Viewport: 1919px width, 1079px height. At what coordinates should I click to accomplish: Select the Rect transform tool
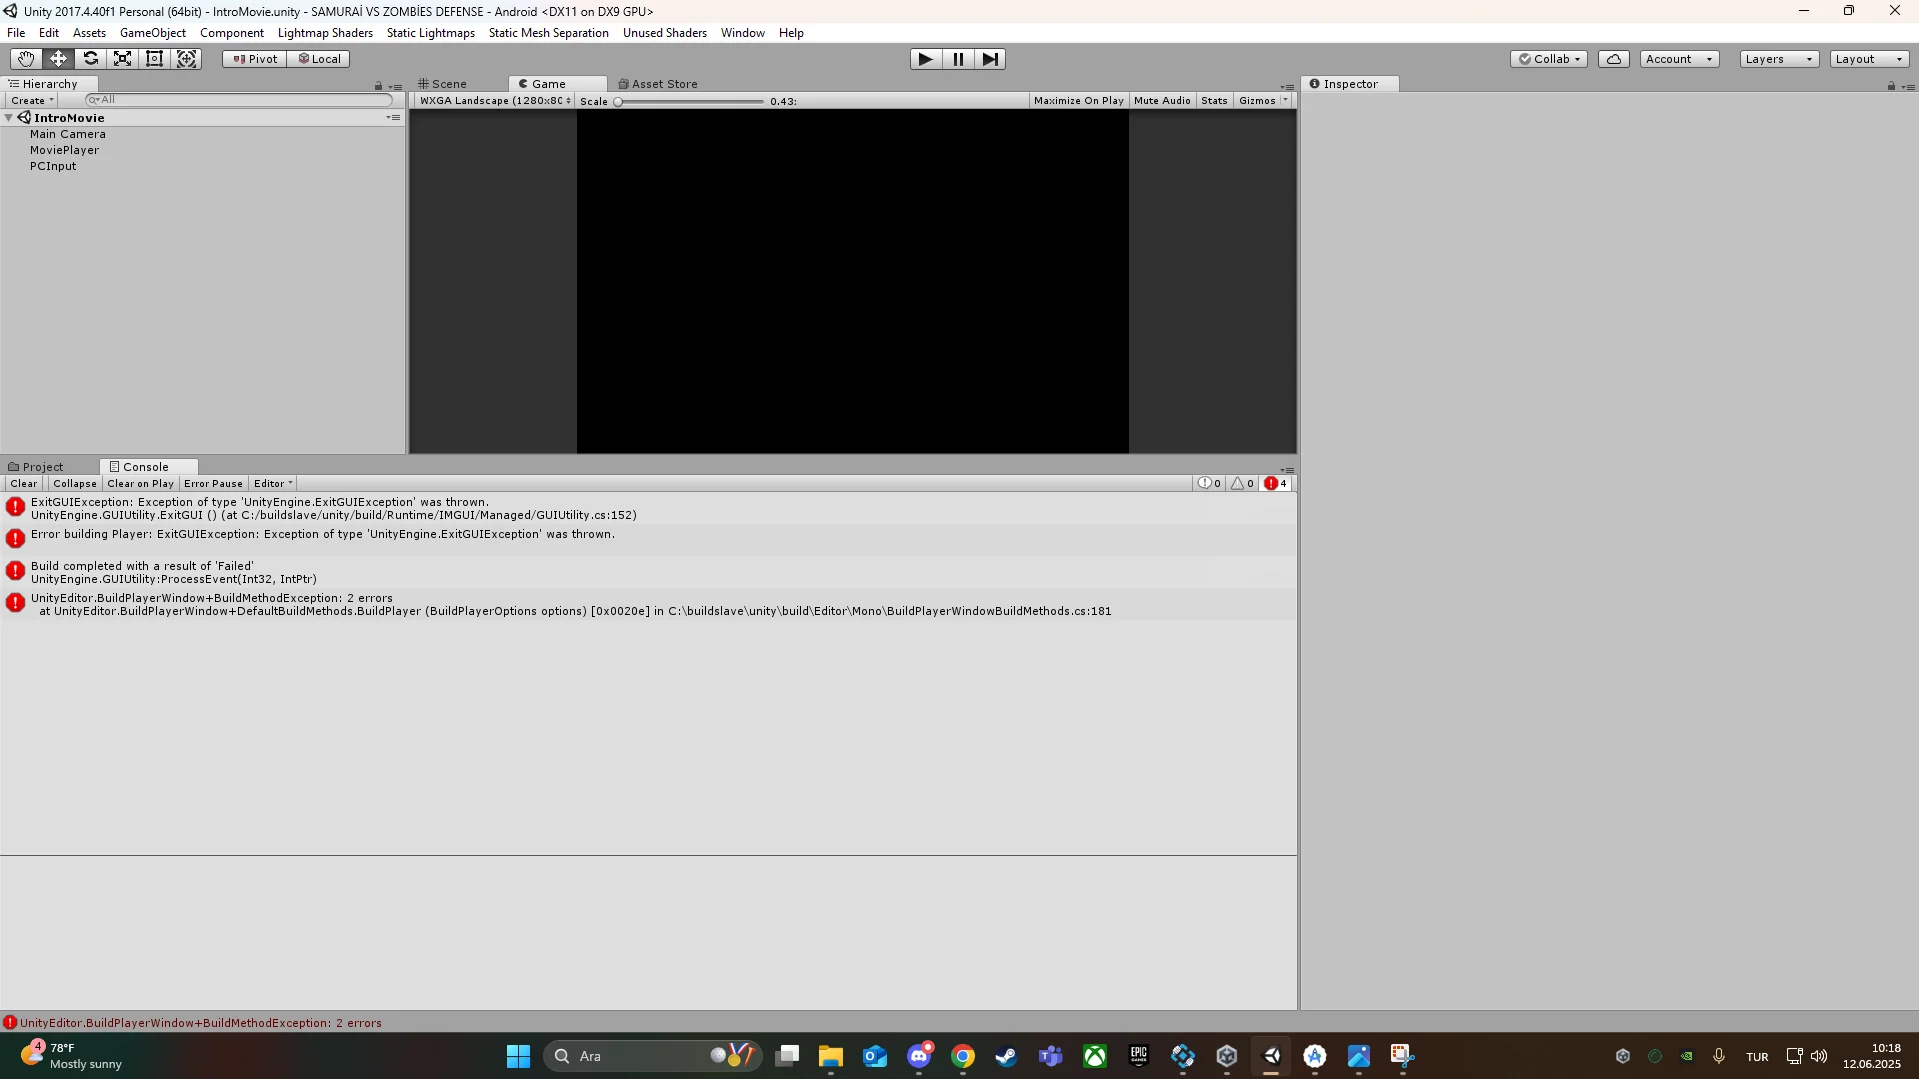(x=154, y=59)
